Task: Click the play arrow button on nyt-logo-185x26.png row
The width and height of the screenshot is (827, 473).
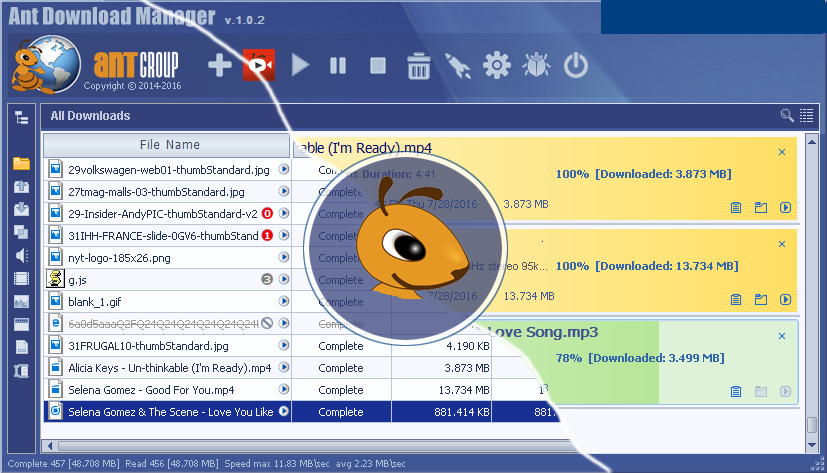Action: pyautogui.click(x=284, y=257)
